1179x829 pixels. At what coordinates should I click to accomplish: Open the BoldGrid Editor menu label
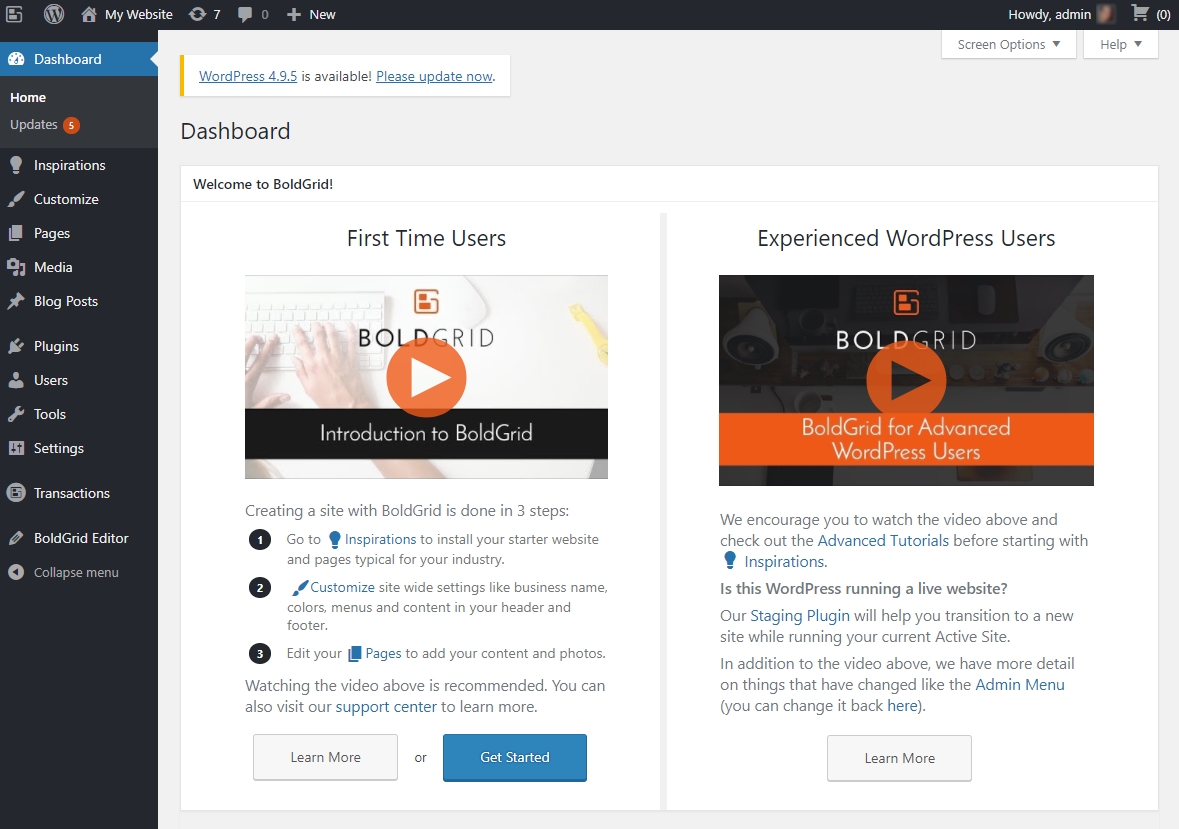[81, 538]
